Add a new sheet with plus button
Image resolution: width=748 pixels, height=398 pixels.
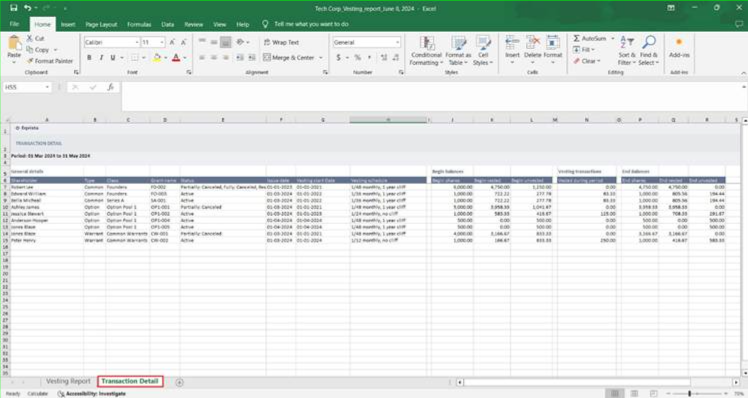point(179,382)
